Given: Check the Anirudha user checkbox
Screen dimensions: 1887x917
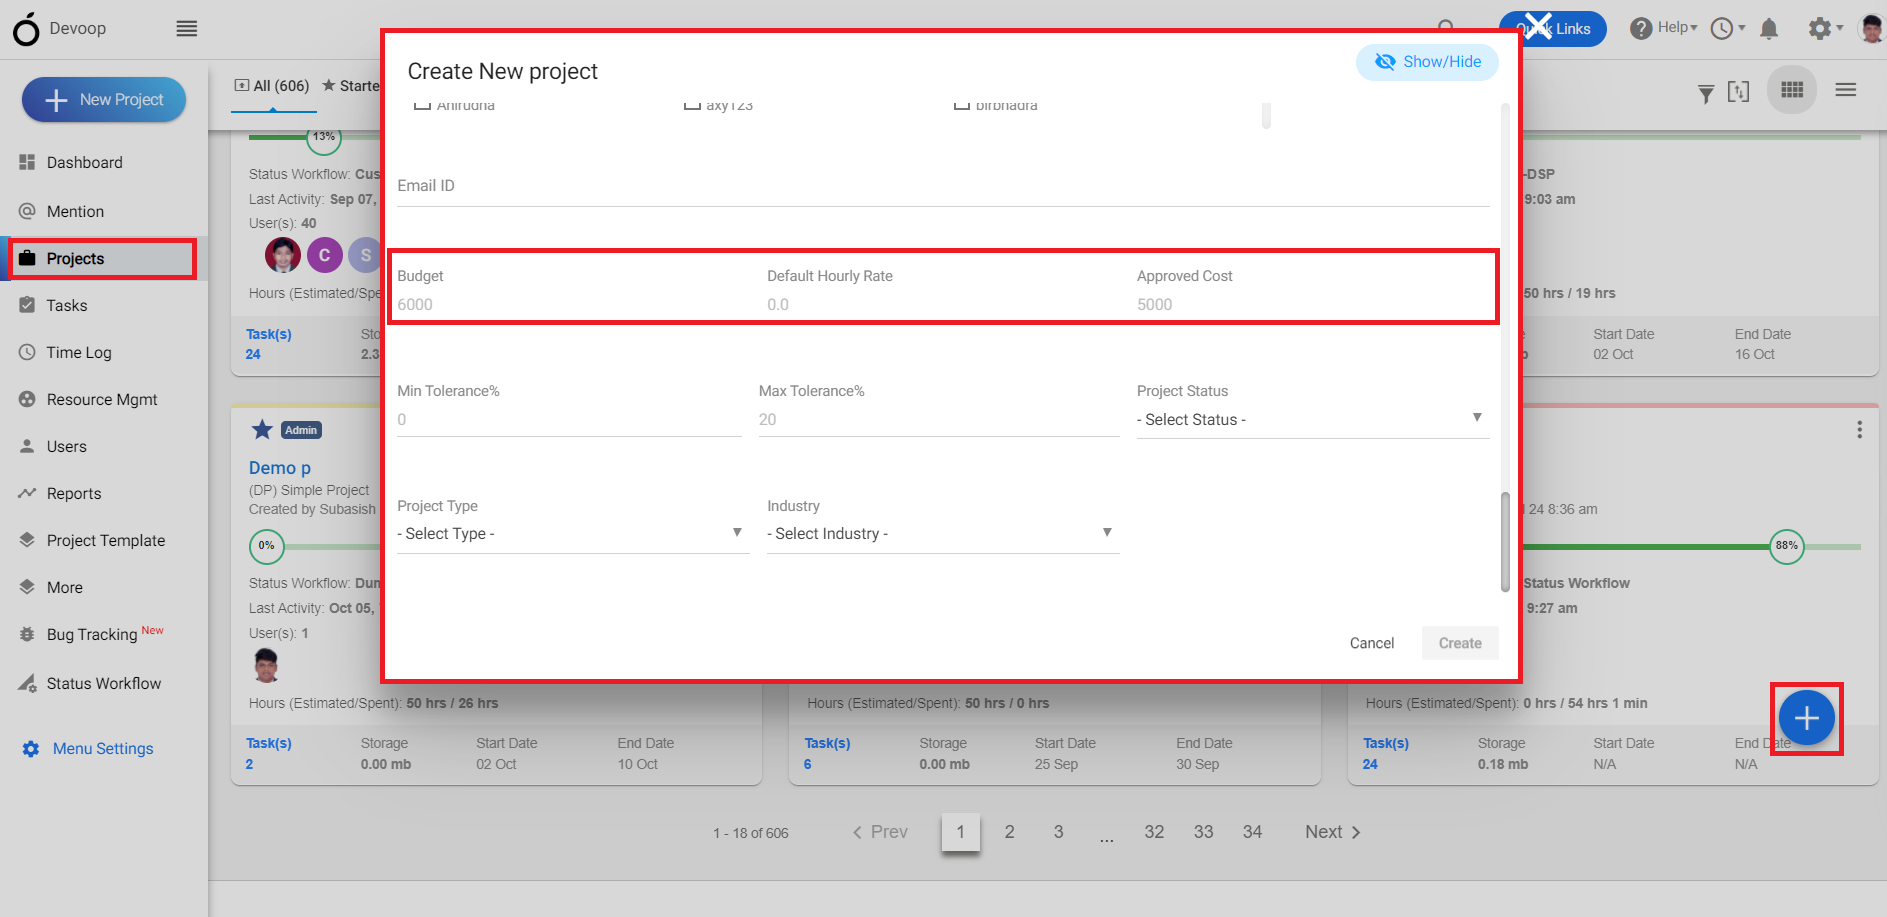Looking at the screenshot, I should point(422,104).
